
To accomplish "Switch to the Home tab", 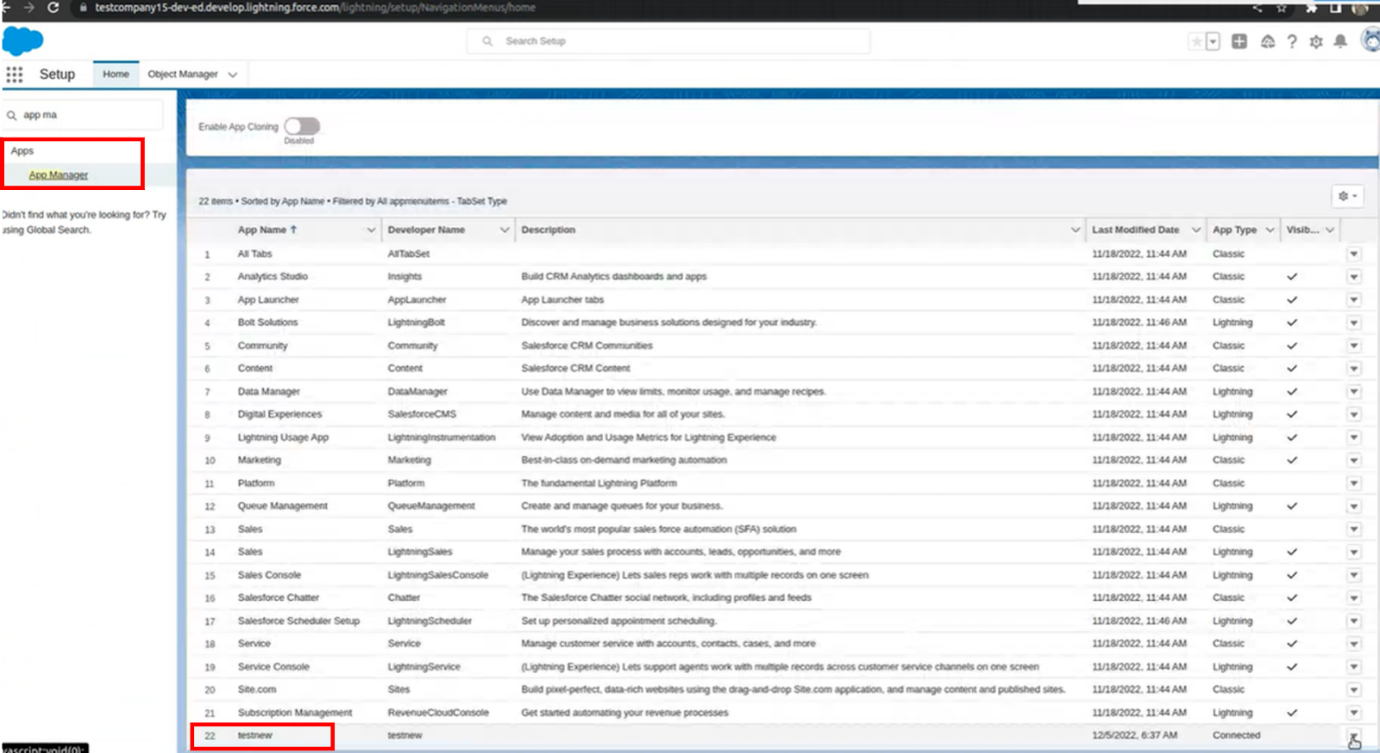I will pos(116,74).
